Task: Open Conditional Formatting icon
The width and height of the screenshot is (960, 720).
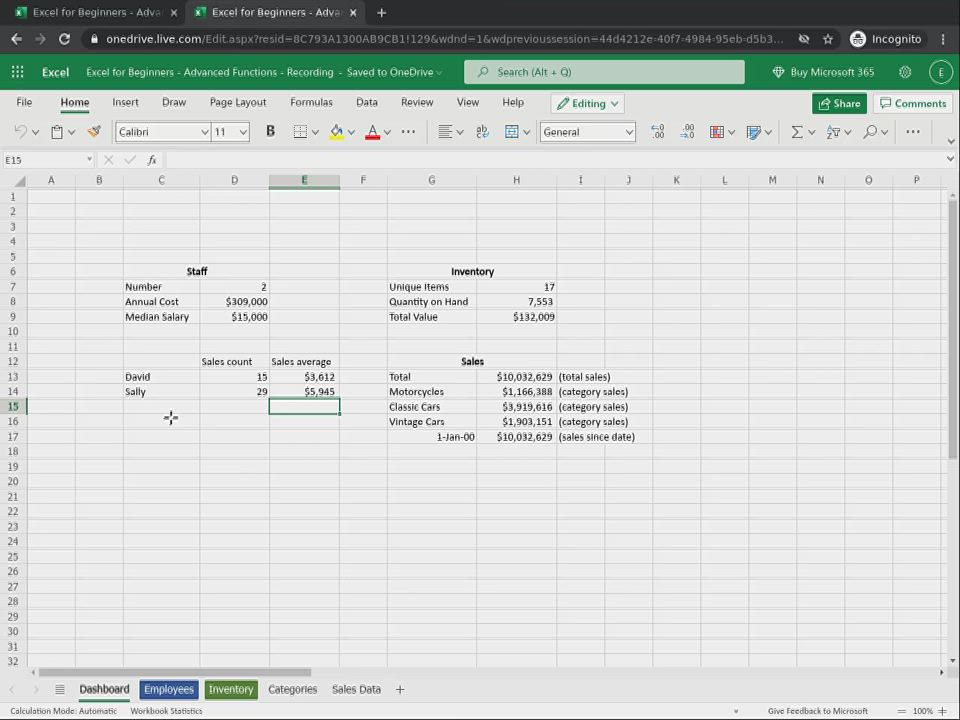Action: tap(716, 132)
